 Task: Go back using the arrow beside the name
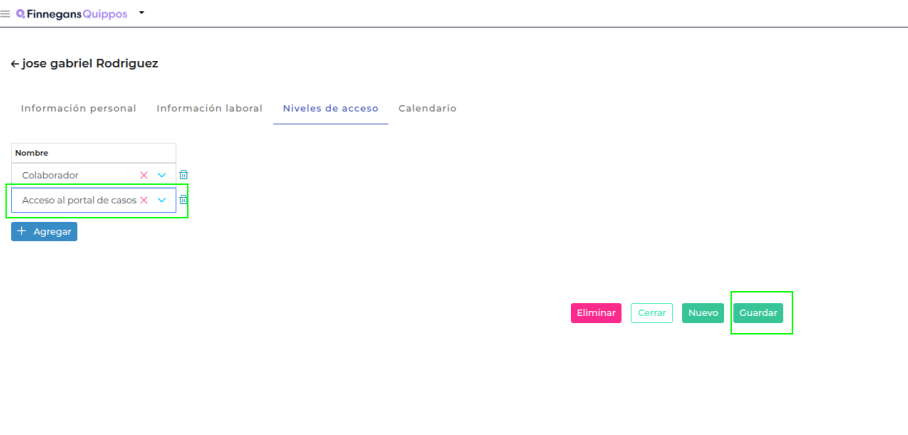pyautogui.click(x=14, y=63)
